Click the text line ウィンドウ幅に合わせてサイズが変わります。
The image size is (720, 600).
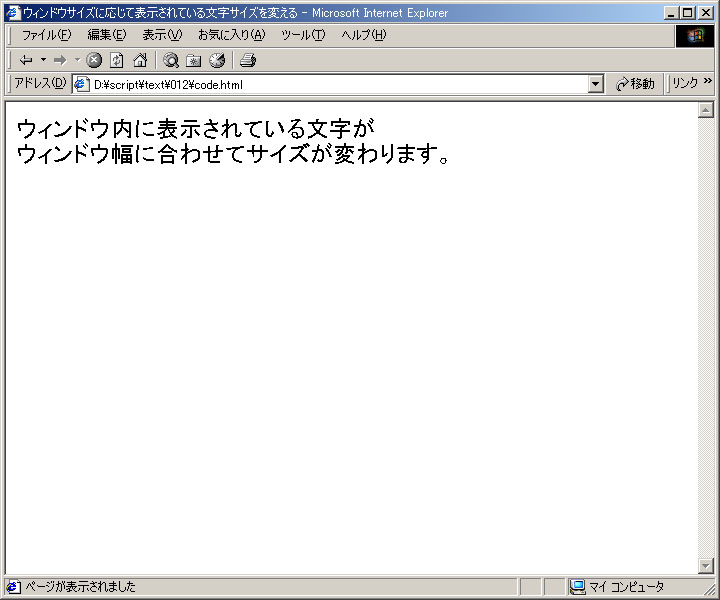pyautogui.click(x=233, y=153)
